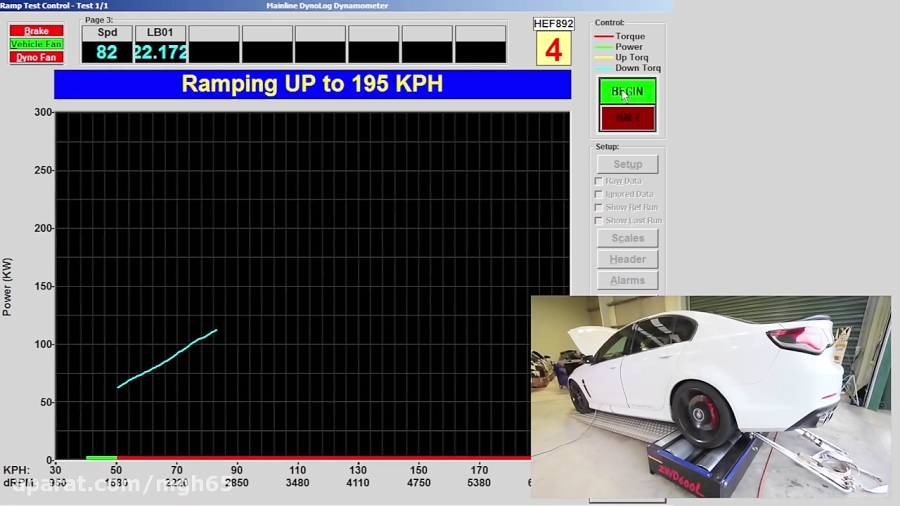Enable the Show Last Run checkbox

coord(599,220)
